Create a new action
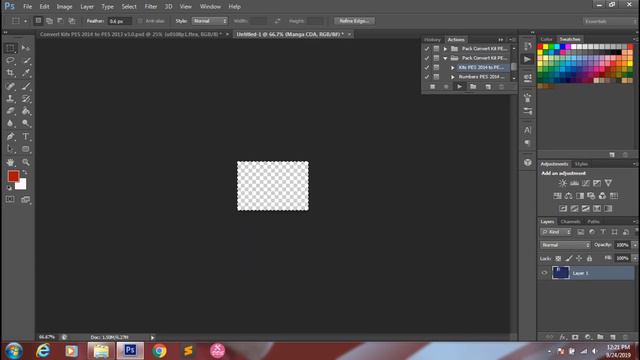 pyautogui.click(x=488, y=87)
